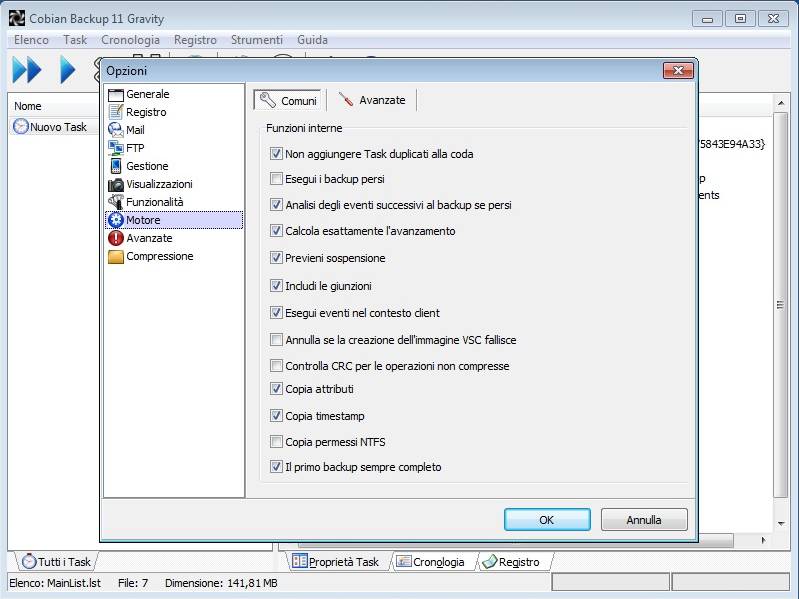Click the run all tasks double-arrow icon
Viewport: 799px width, 599px height.
(27, 70)
